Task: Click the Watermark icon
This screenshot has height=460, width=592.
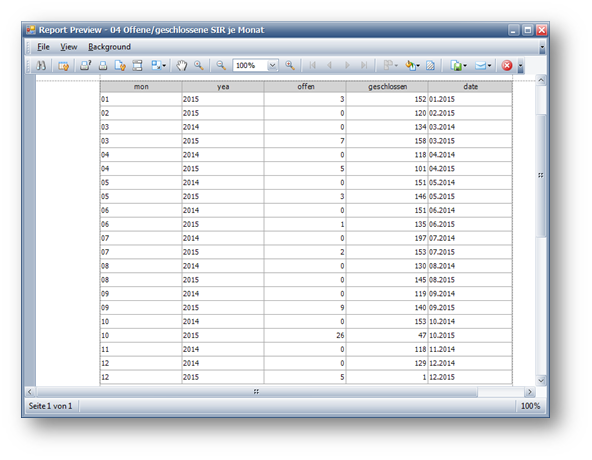Action: coord(430,66)
